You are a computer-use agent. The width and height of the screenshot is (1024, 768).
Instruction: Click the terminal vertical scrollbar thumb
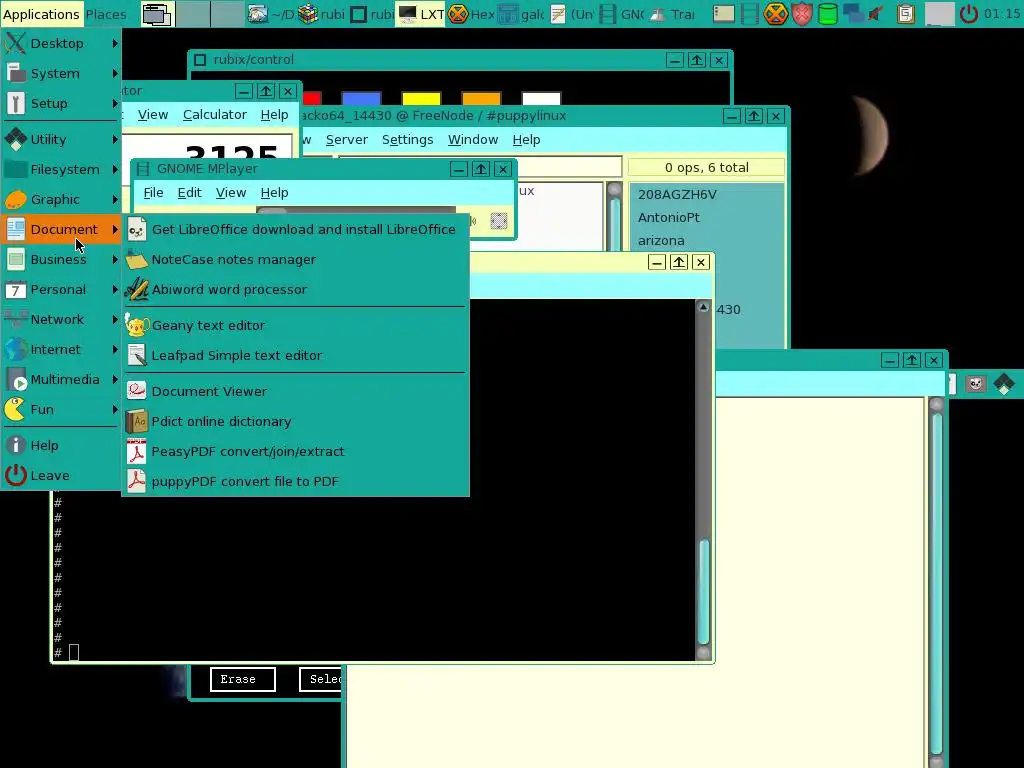click(703, 592)
